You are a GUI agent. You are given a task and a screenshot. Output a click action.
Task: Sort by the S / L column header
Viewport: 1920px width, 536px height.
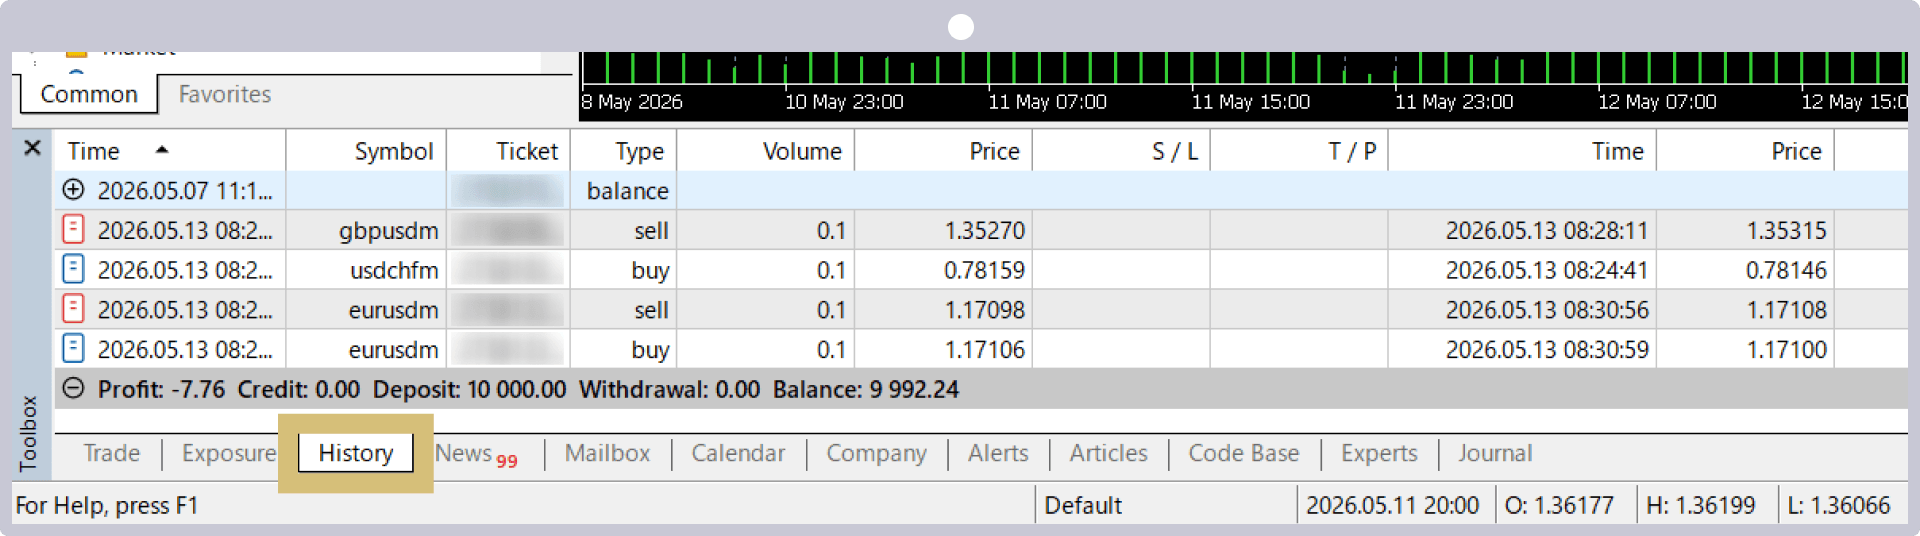[x=1175, y=151]
